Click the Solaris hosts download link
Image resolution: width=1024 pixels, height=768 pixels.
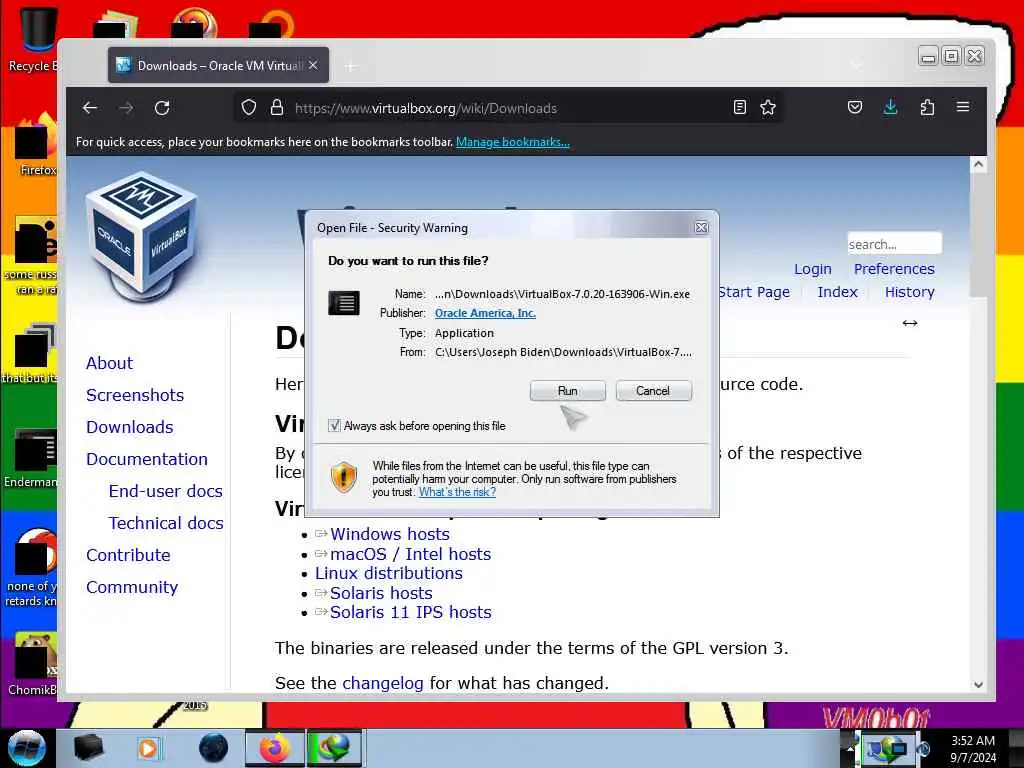381,593
